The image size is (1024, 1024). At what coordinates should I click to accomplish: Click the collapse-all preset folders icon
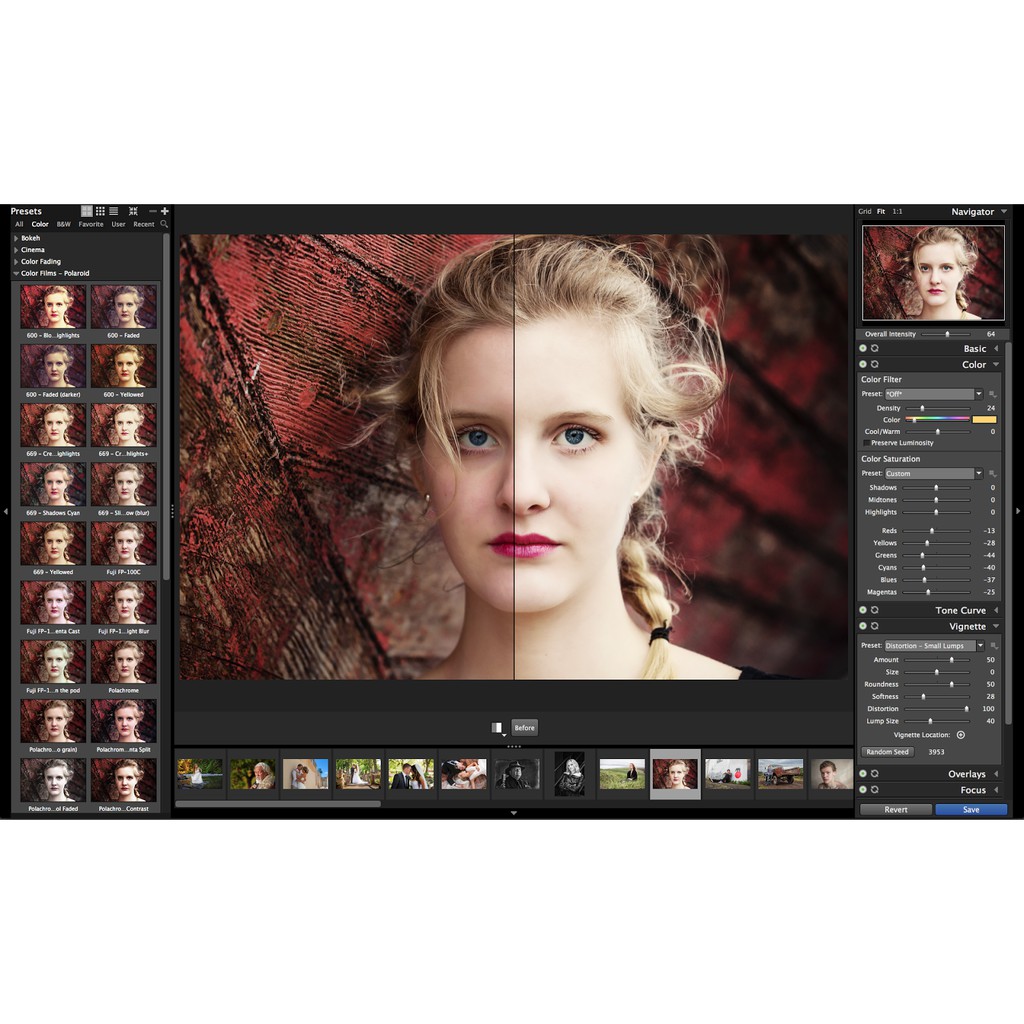(133, 211)
